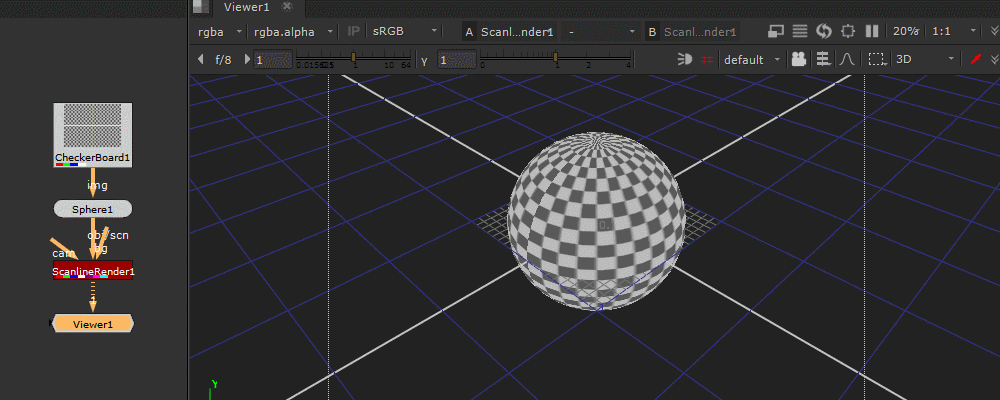Open the sRGB viewer process dropdown
Screen dimensions: 1000x400
click(x=405, y=31)
